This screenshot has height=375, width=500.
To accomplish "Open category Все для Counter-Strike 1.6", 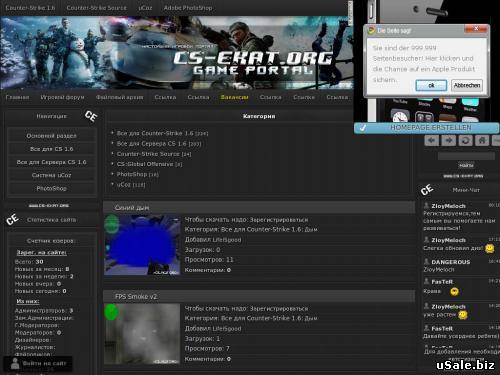I will 155,133.
